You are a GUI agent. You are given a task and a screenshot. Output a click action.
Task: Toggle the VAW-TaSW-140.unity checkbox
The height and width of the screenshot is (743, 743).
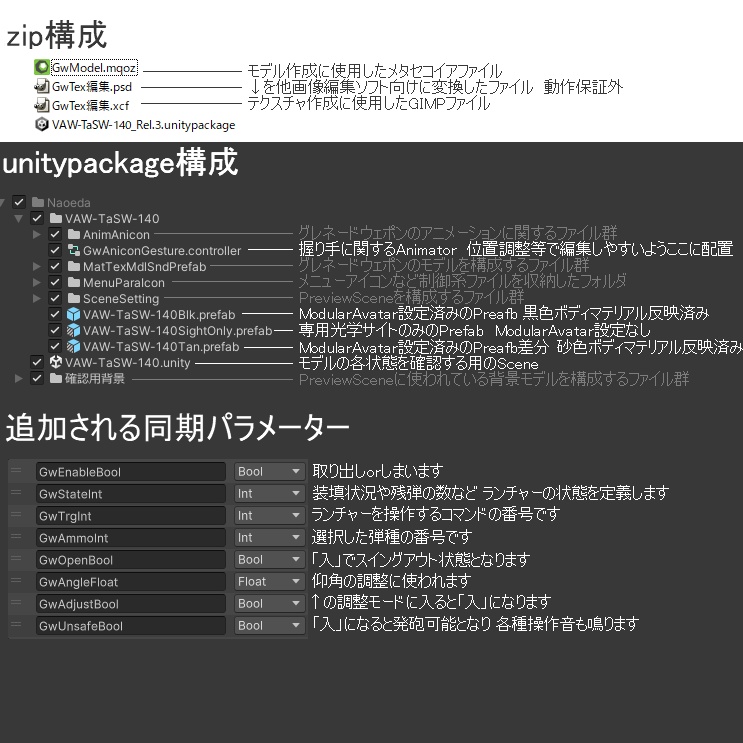click(x=37, y=362)
